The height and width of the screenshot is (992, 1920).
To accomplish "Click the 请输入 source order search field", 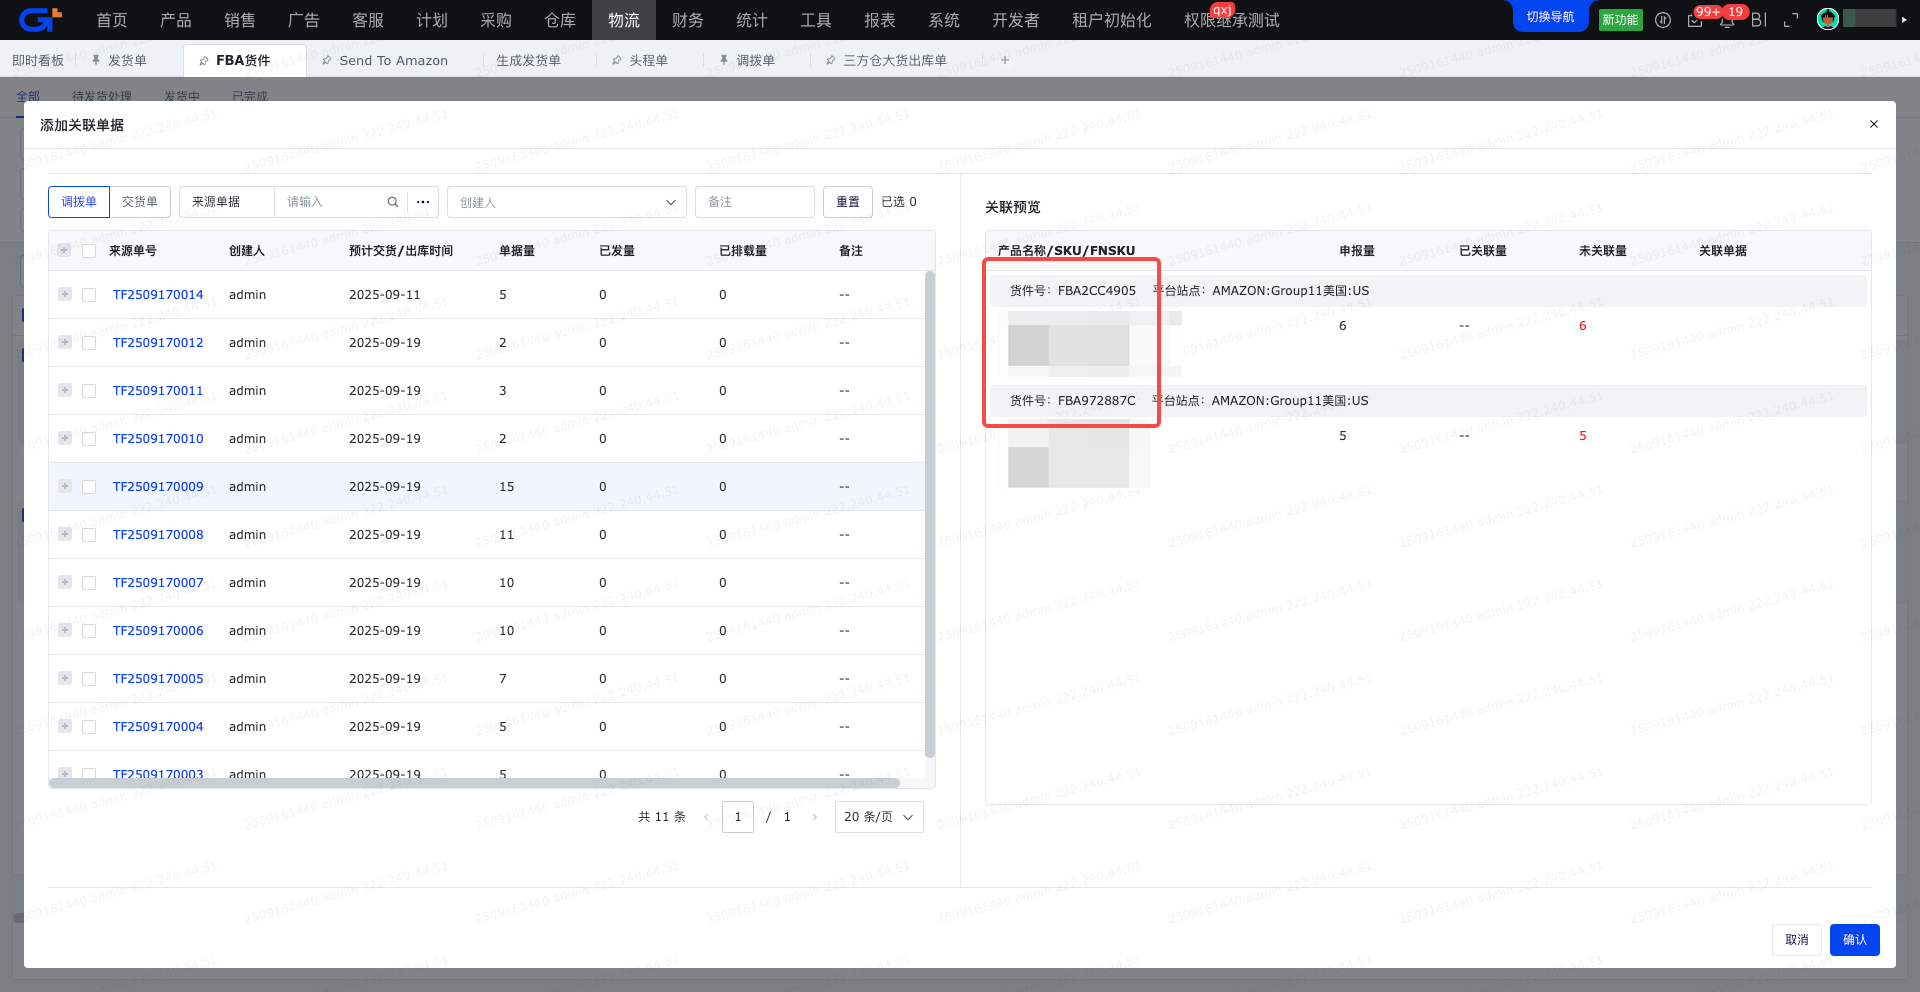I will pos(334,202).
